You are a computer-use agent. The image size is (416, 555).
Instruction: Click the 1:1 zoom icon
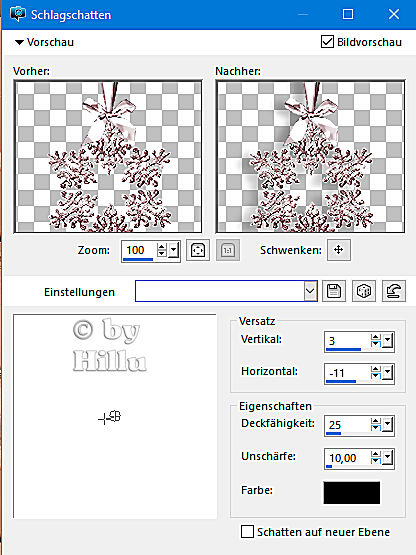228,250
